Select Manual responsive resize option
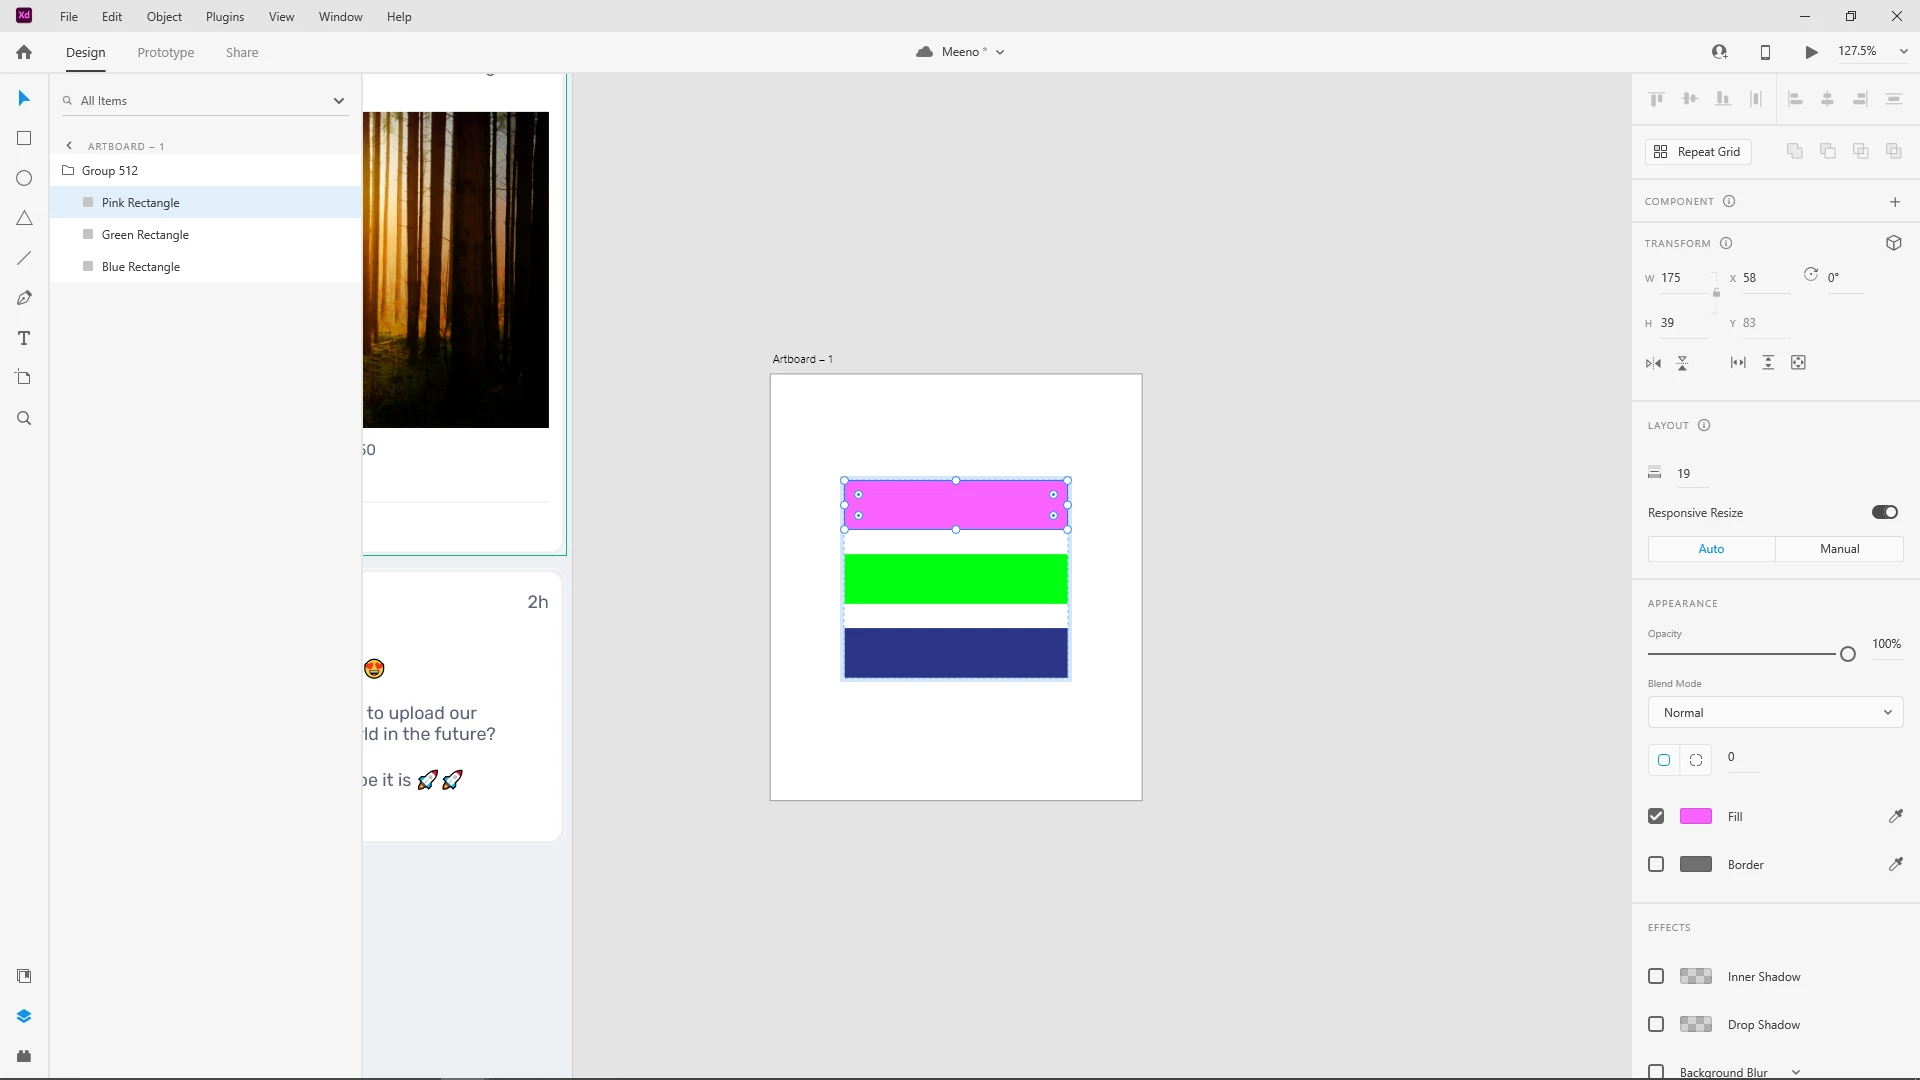The height and width of the screenshot is (1080, 1920). [x=1839, y=548]
